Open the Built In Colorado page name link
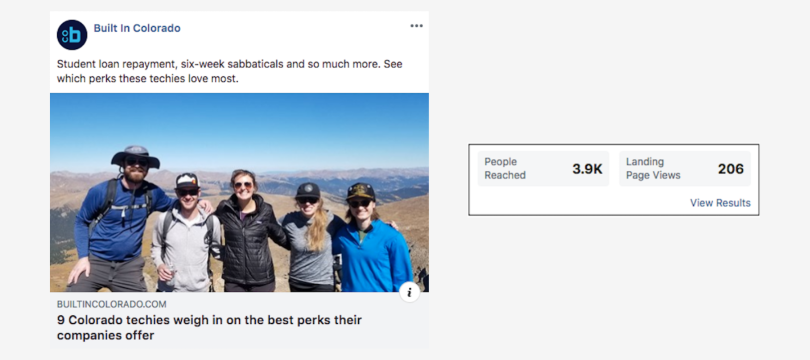 pos(137,28)
